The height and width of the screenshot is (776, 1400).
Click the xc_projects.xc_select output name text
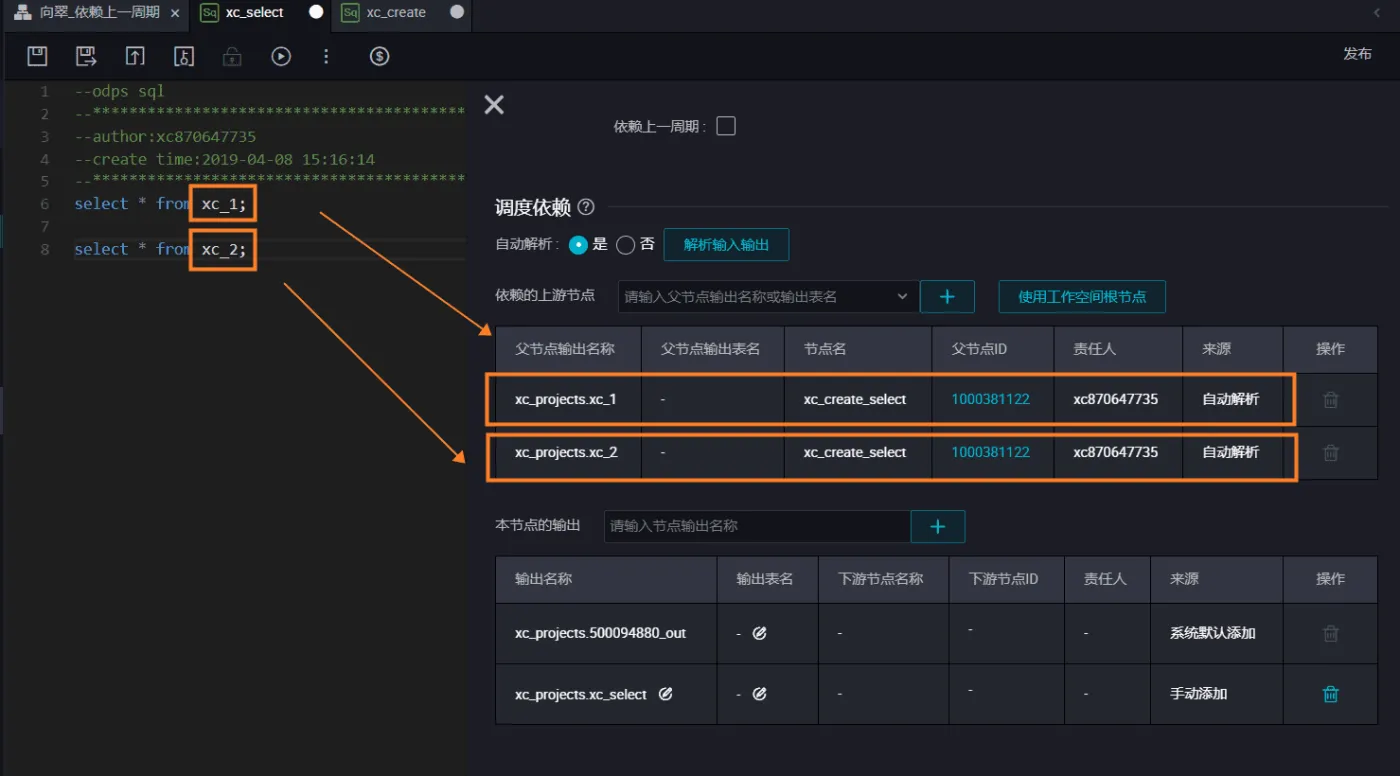pos(581,693)
